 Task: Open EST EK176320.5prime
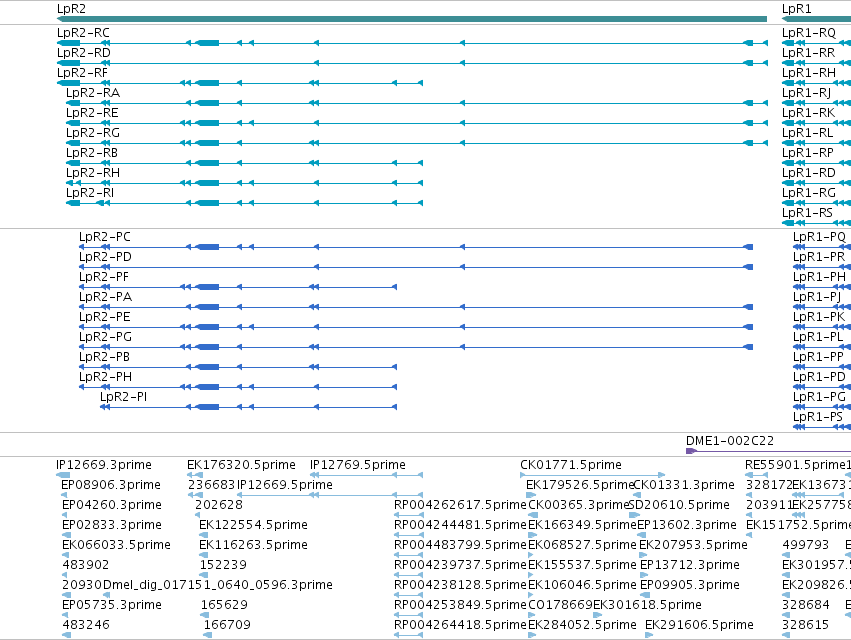(241, 465)
